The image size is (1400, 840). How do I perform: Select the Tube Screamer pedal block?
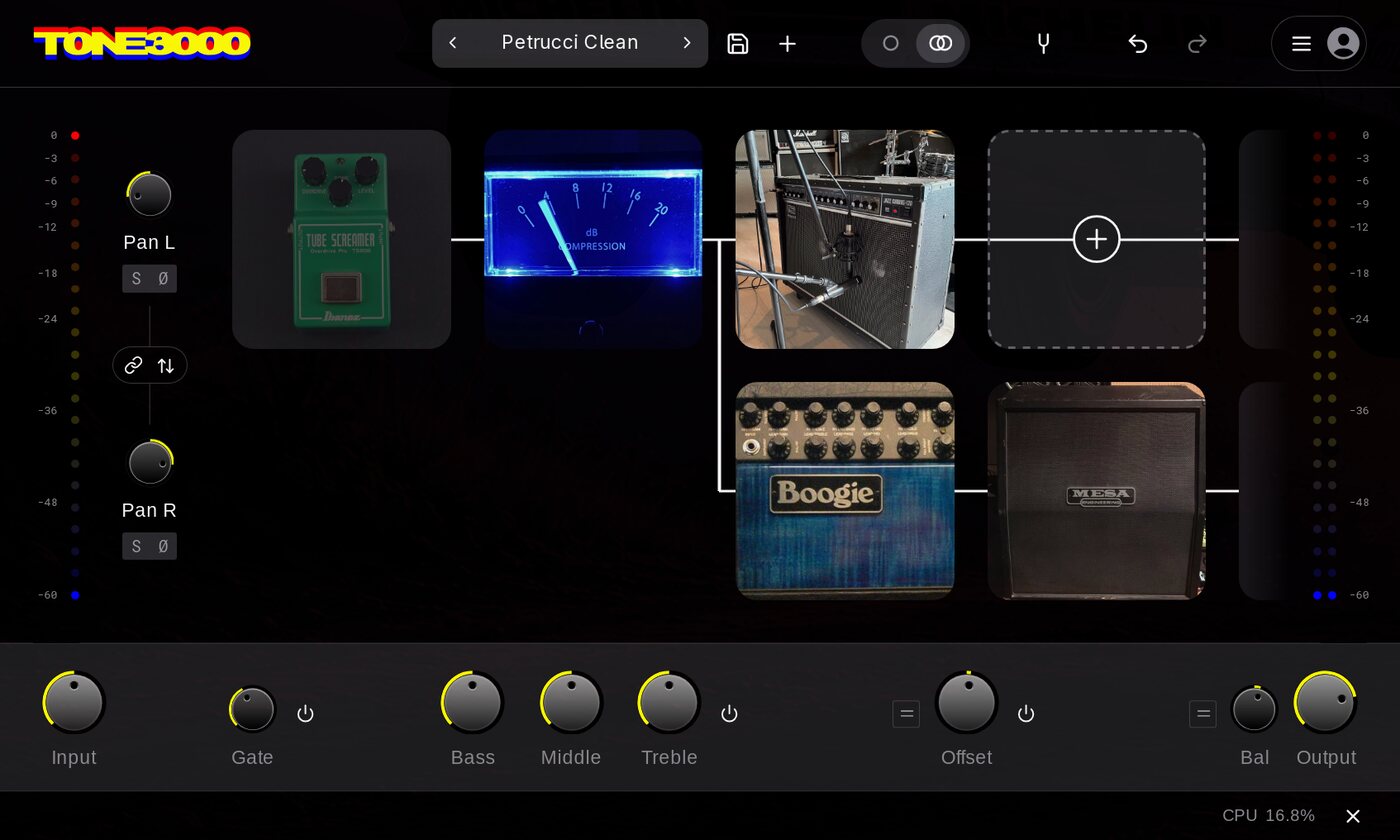tap(342, 239)
